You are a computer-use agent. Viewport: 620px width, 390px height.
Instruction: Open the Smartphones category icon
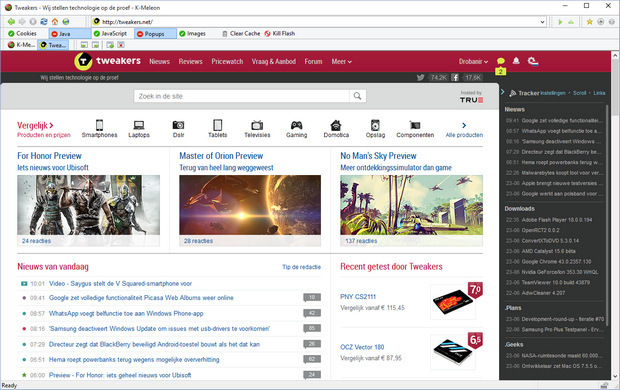click(99, 125)
